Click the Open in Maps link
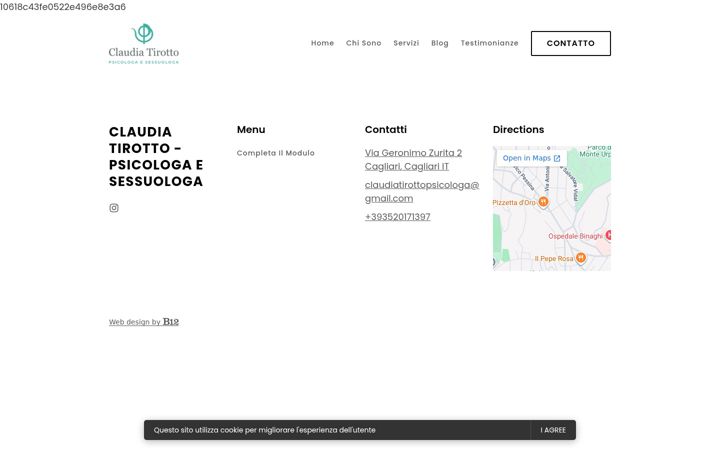Image resolution: width=720 pixels, height=450 pixels. (532, 158)
